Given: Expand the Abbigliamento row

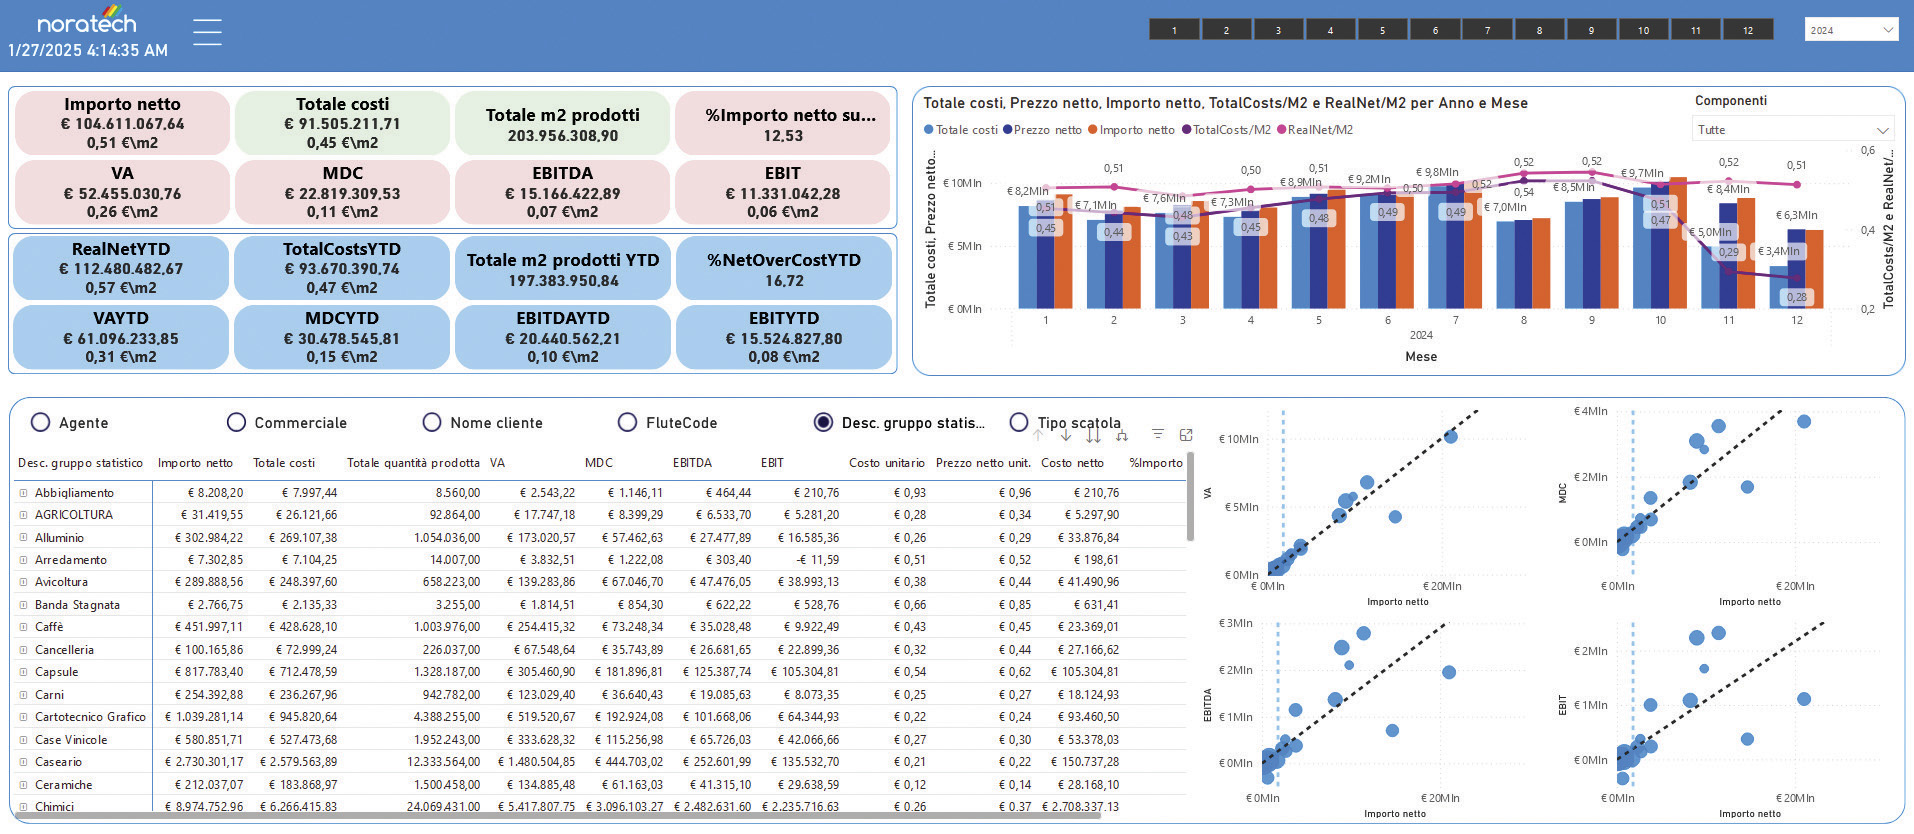Looking at the screenshot, I should tap(23, 493).
